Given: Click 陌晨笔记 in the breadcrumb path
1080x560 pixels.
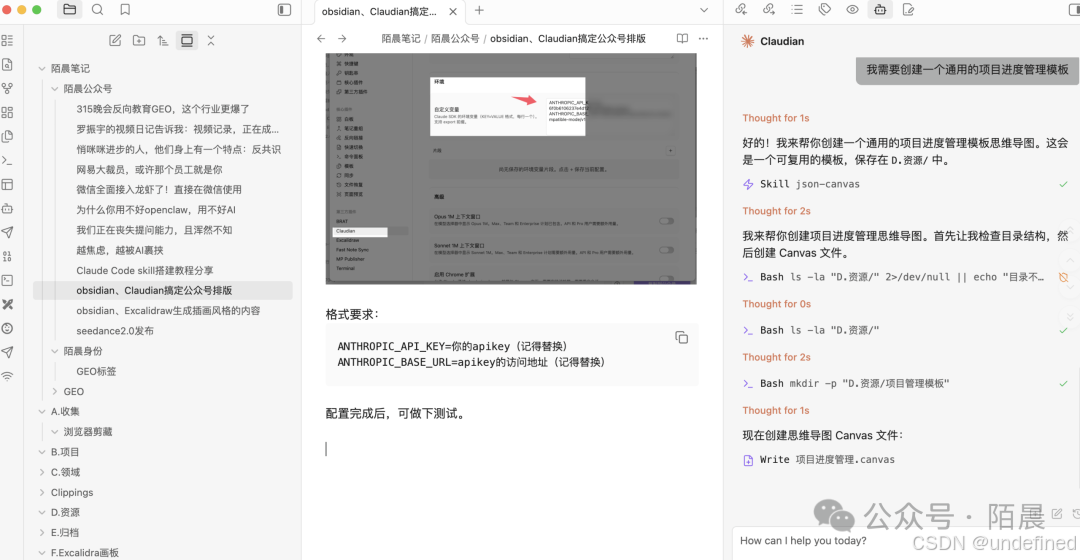Looking at the screenshot, I should (401, 39).
